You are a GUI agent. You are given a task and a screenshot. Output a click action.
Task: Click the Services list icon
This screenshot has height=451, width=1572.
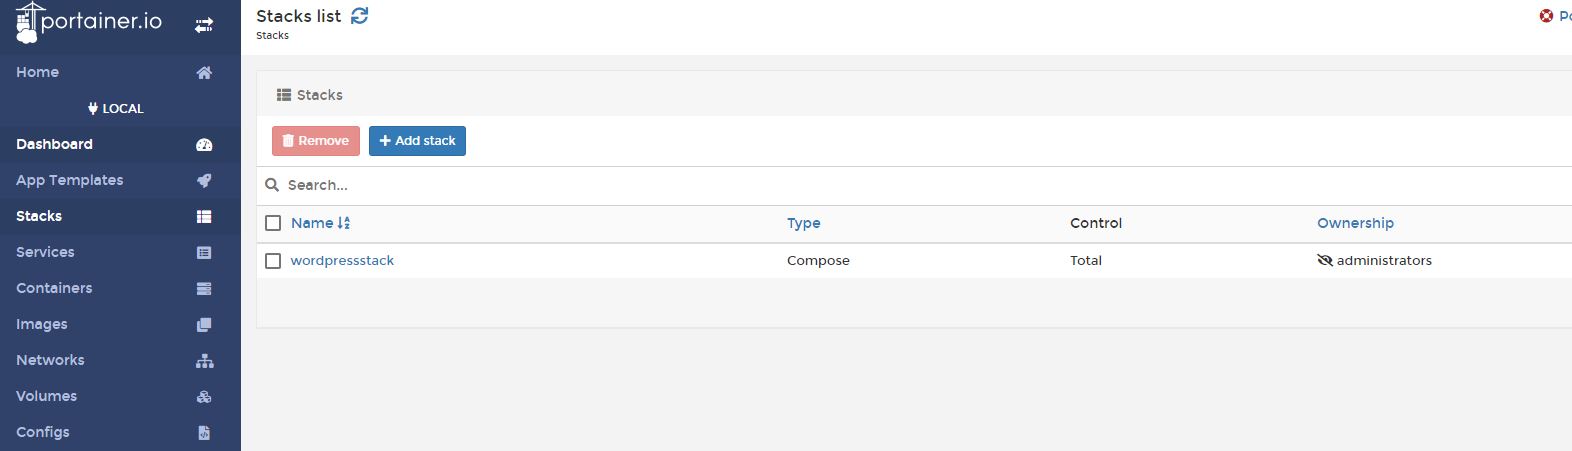pyautogui.click(x=204, y=252)
